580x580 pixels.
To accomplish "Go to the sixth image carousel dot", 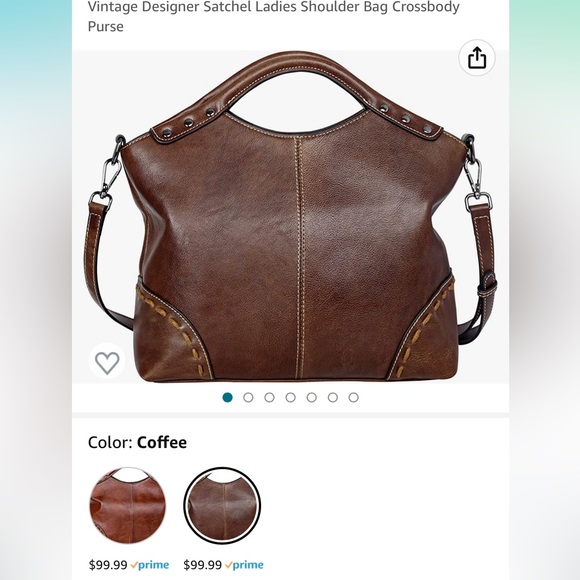I will [x=333, y=398].
